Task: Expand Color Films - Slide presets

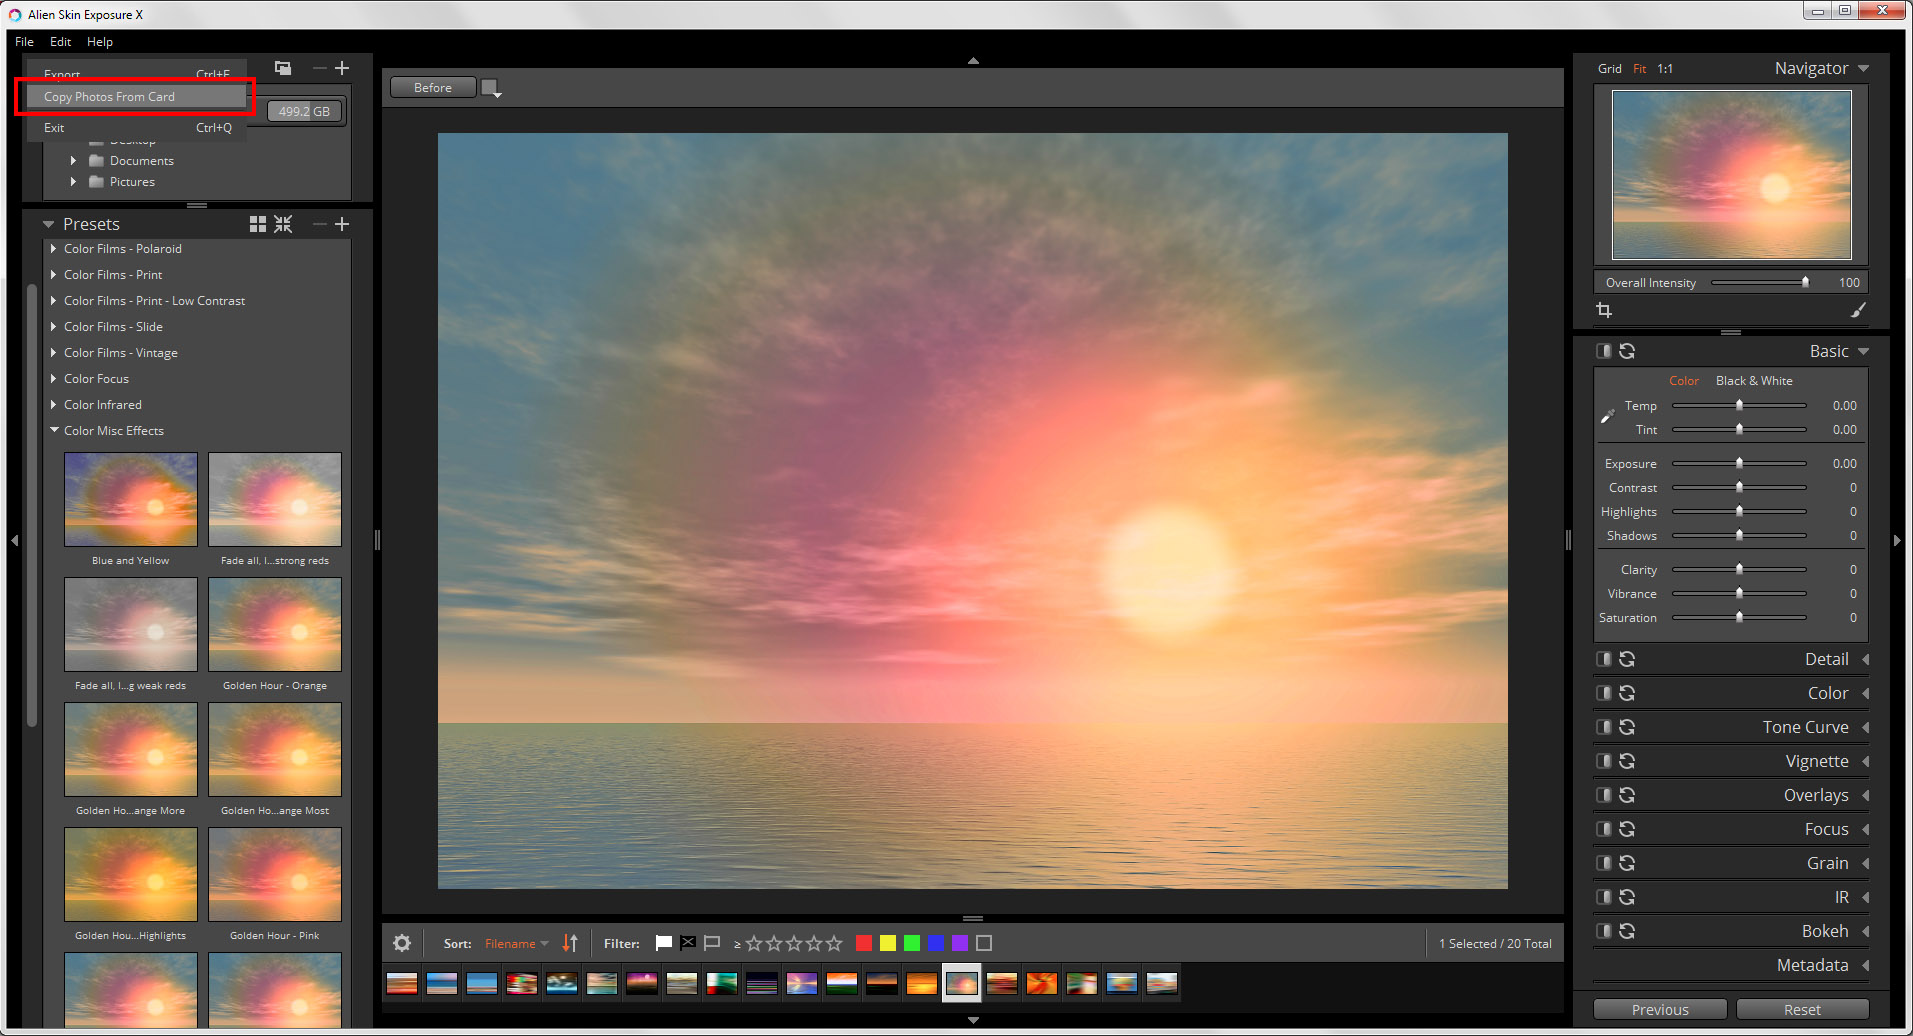Action: tap(53, 327)
